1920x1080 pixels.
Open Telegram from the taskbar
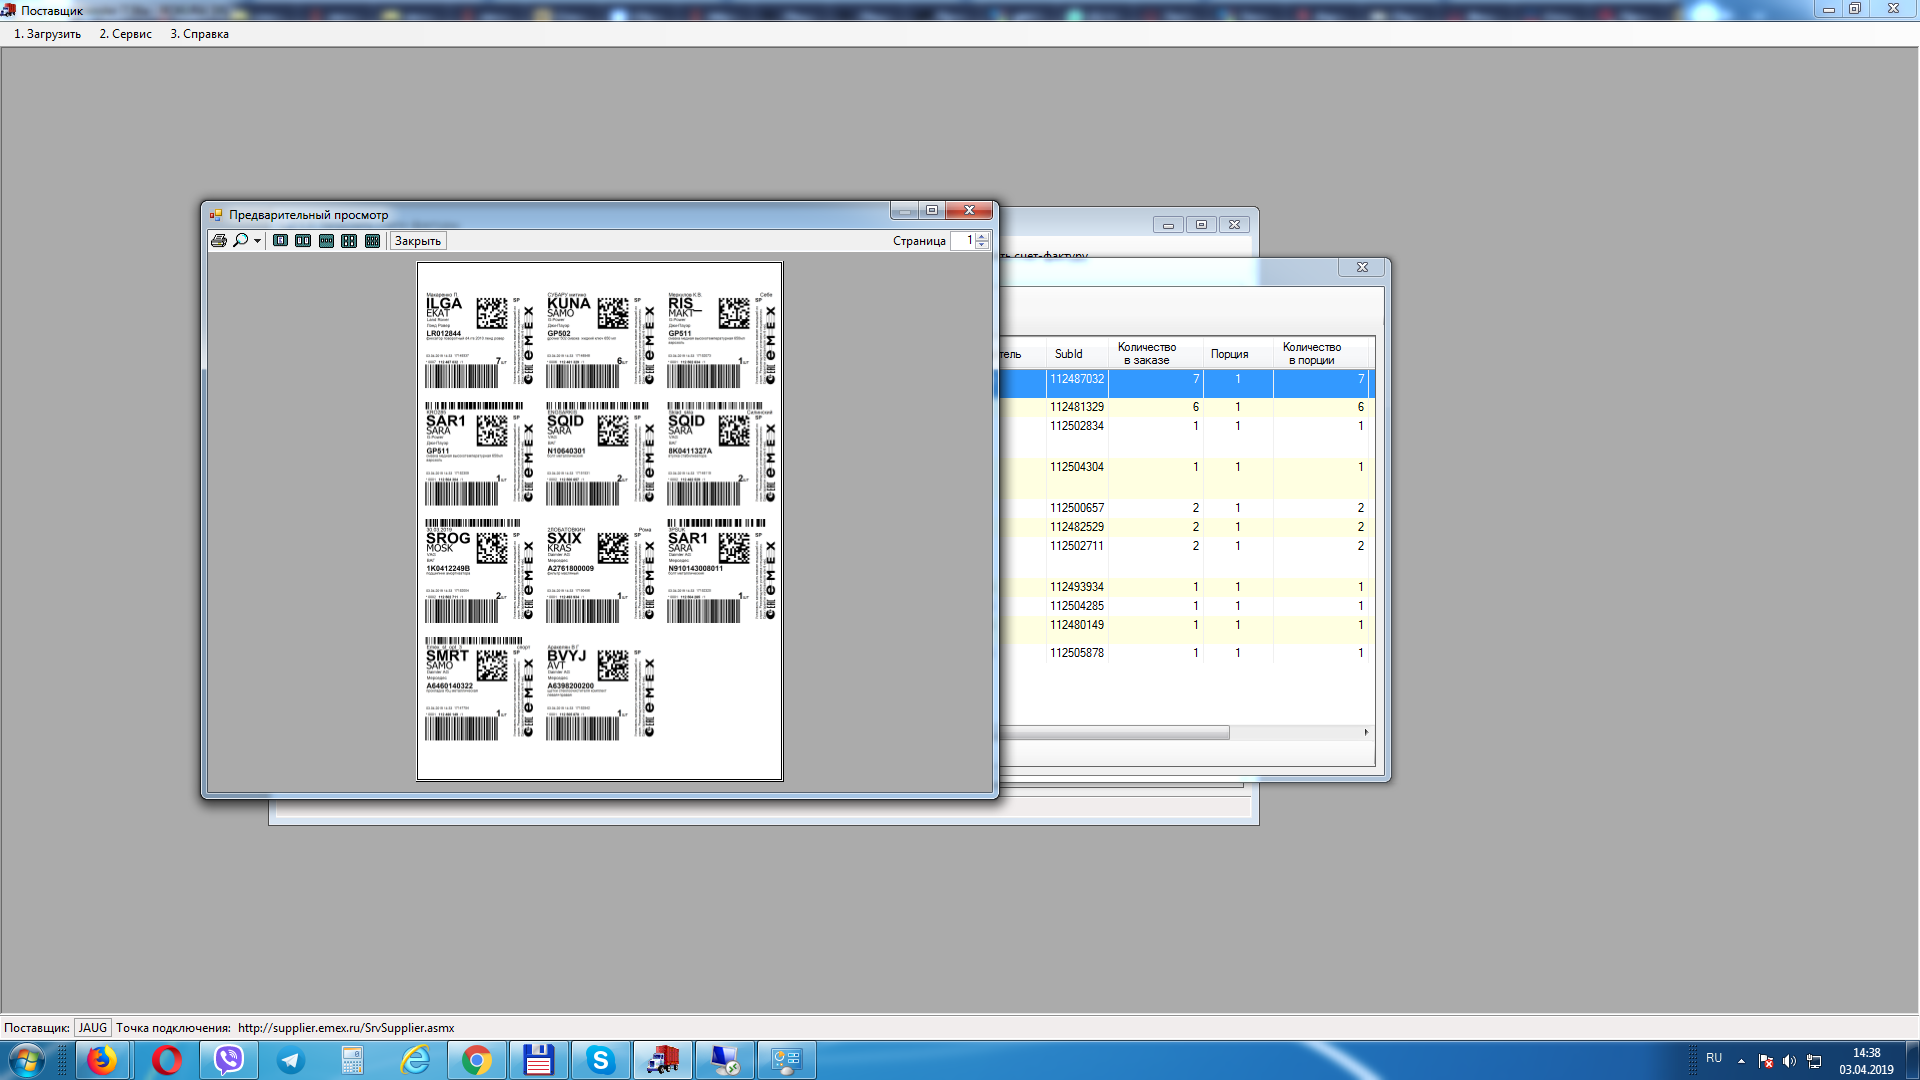[291, 1060]
